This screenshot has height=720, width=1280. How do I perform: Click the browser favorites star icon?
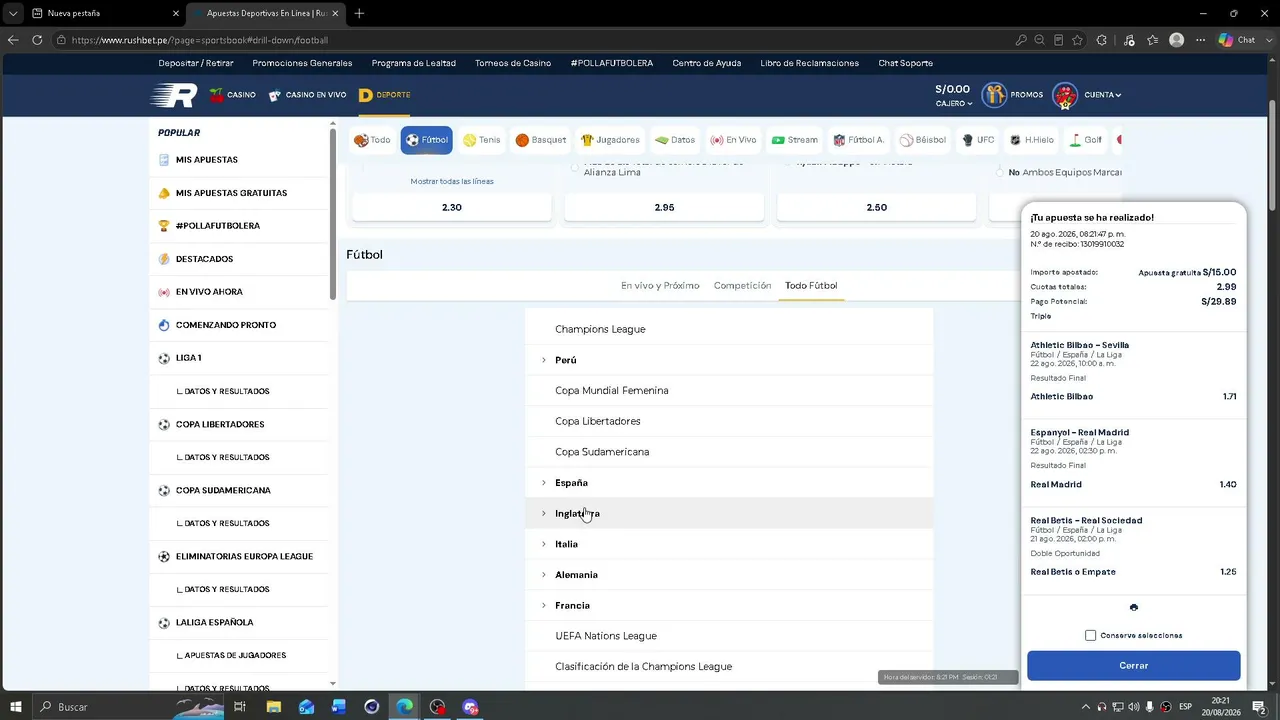click(x=1077, y=40)
